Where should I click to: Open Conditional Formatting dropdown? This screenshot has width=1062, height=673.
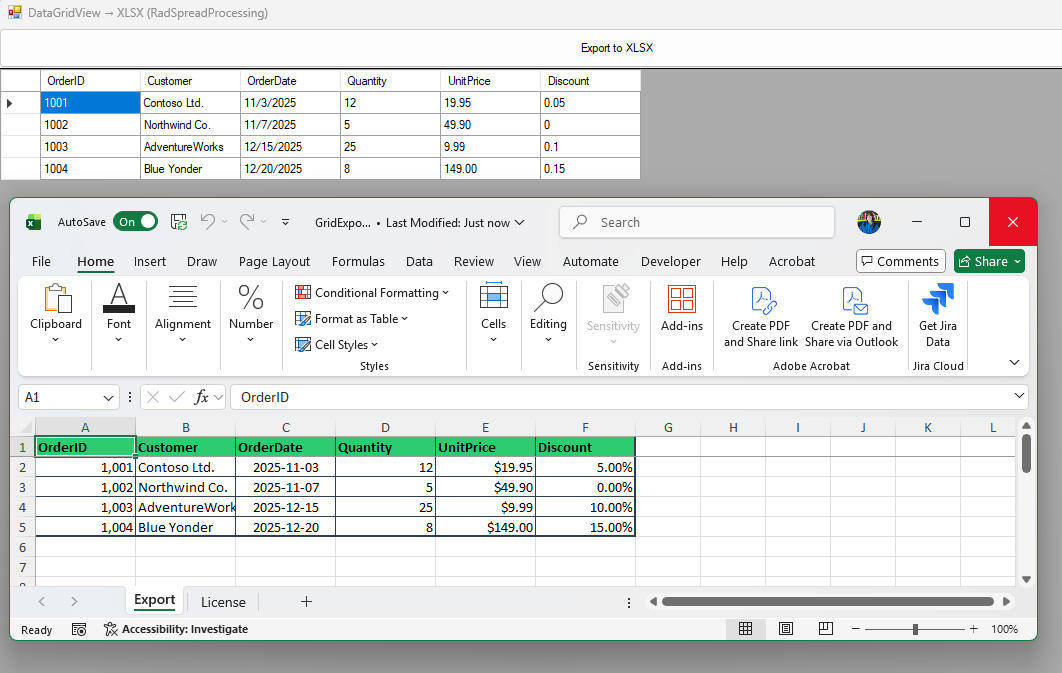click(x=372, y=292)
